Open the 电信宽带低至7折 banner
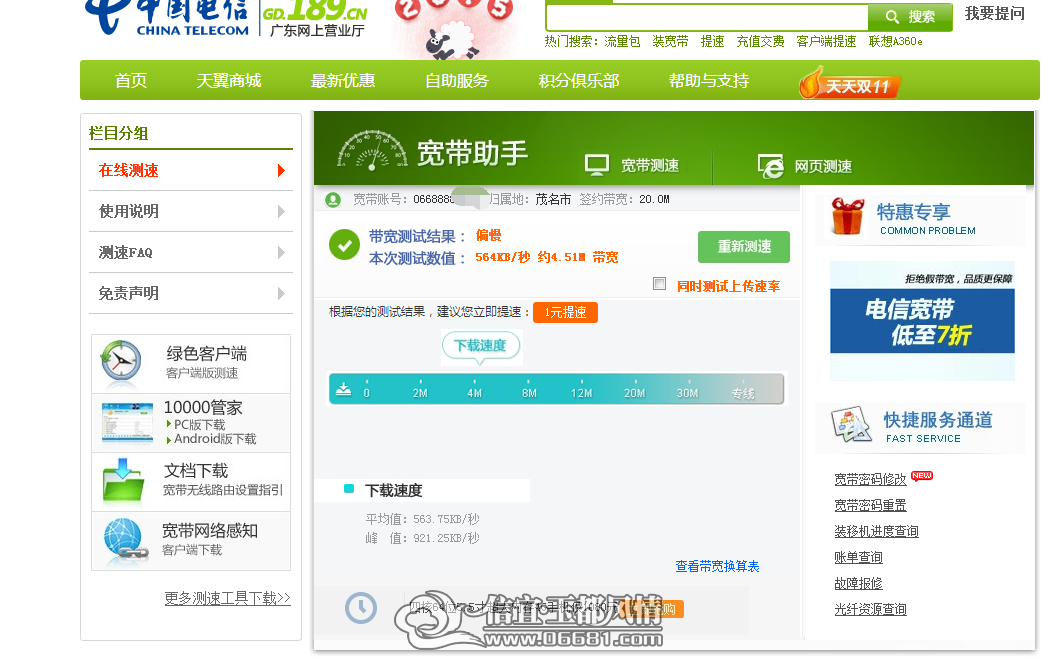1058x661 pixels. point(922,320)
